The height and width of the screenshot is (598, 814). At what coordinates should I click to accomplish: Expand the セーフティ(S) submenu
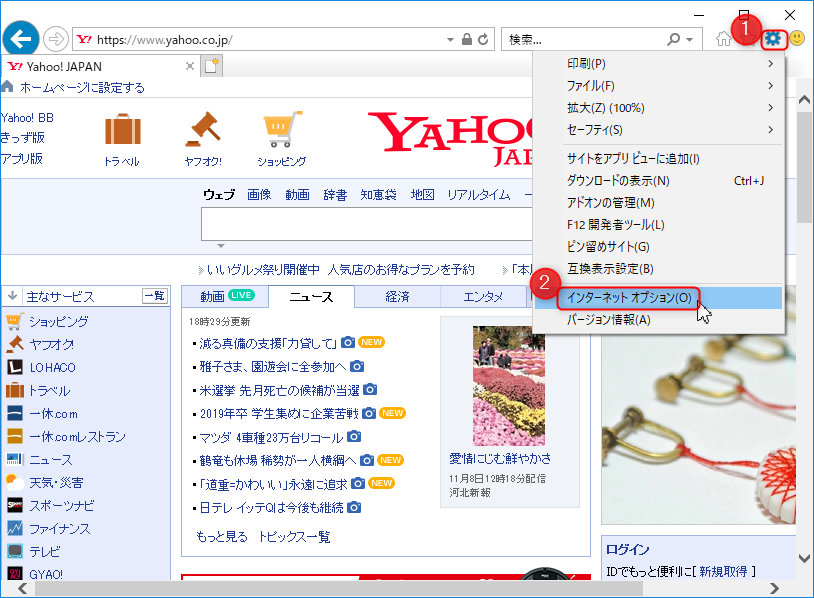pos(770,130)
